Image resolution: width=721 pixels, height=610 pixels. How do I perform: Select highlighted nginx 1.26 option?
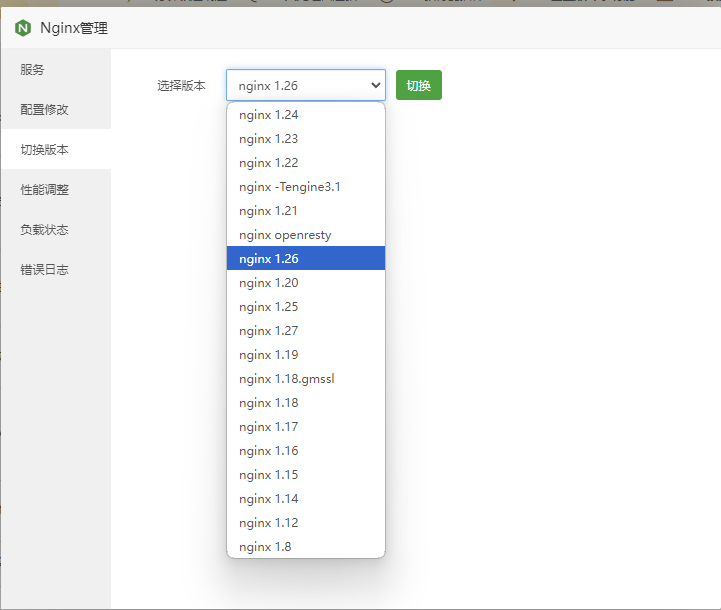(x=306, y=258)
